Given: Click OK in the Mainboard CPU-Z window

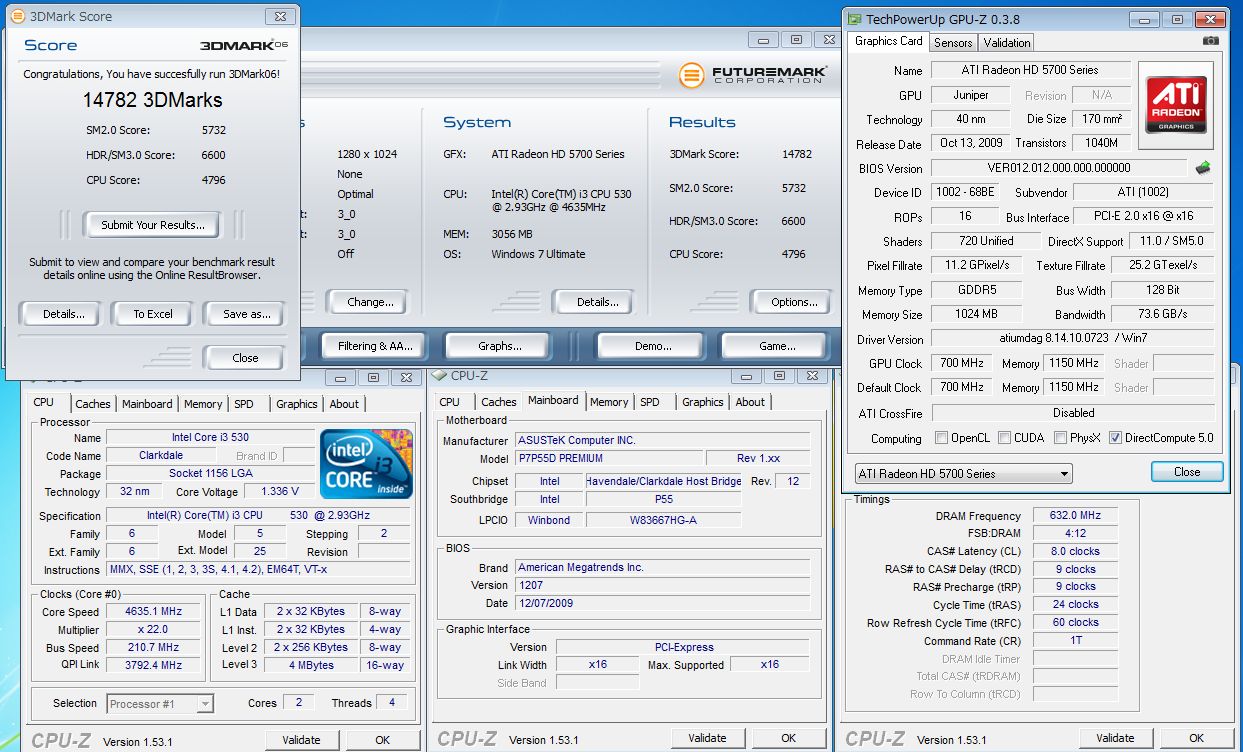Looking at the screenshot, I should (788, 739).
